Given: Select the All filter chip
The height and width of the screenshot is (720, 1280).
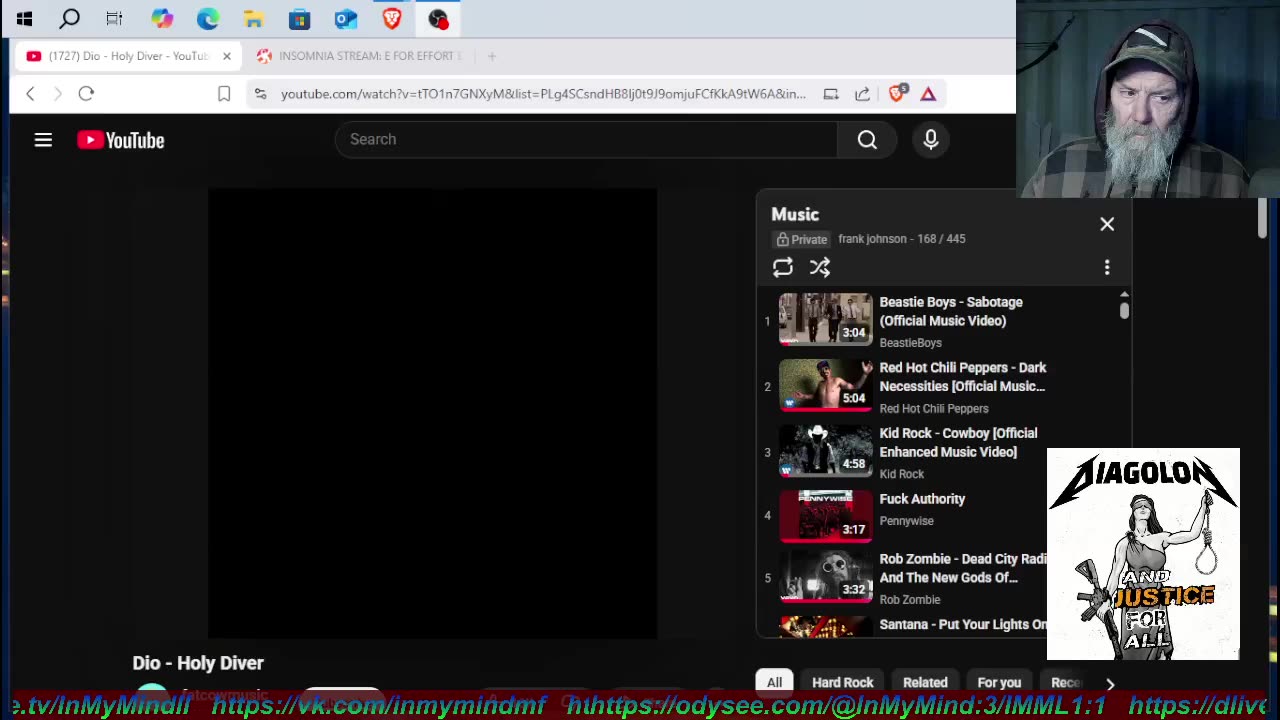Looking at the screenshot, I should click(775, 682).
